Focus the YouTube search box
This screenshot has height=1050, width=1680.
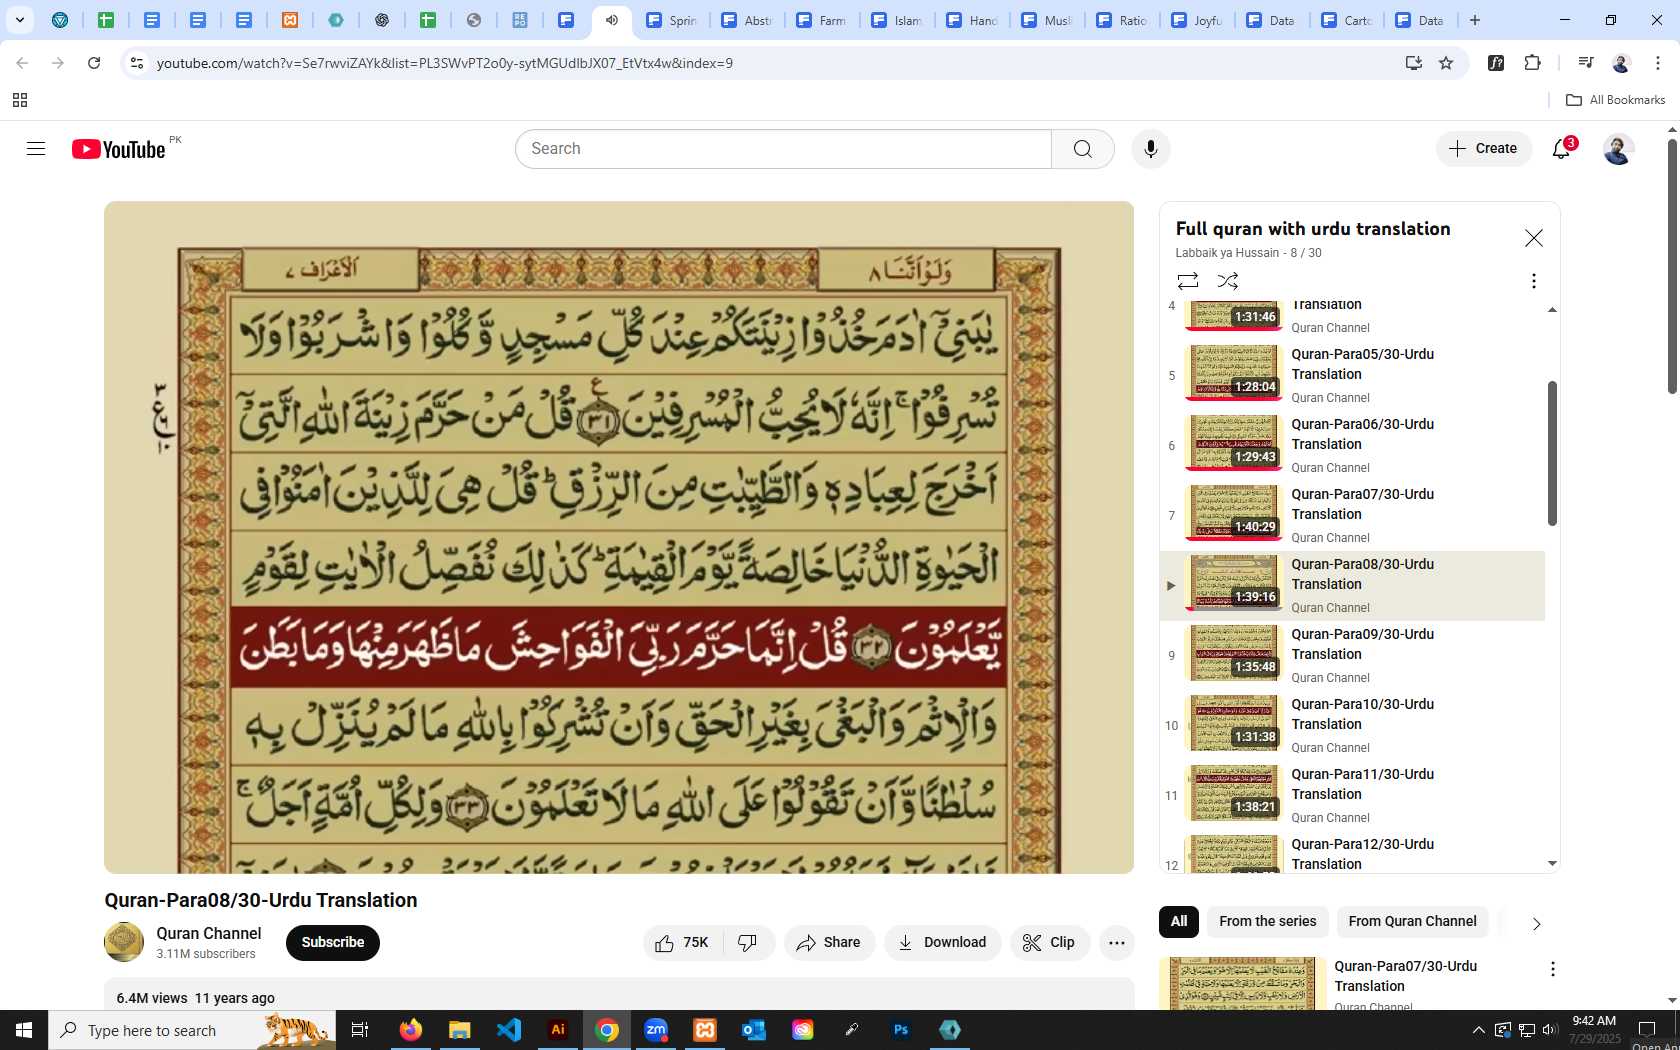pyautogui.click(x=783, y=149)
